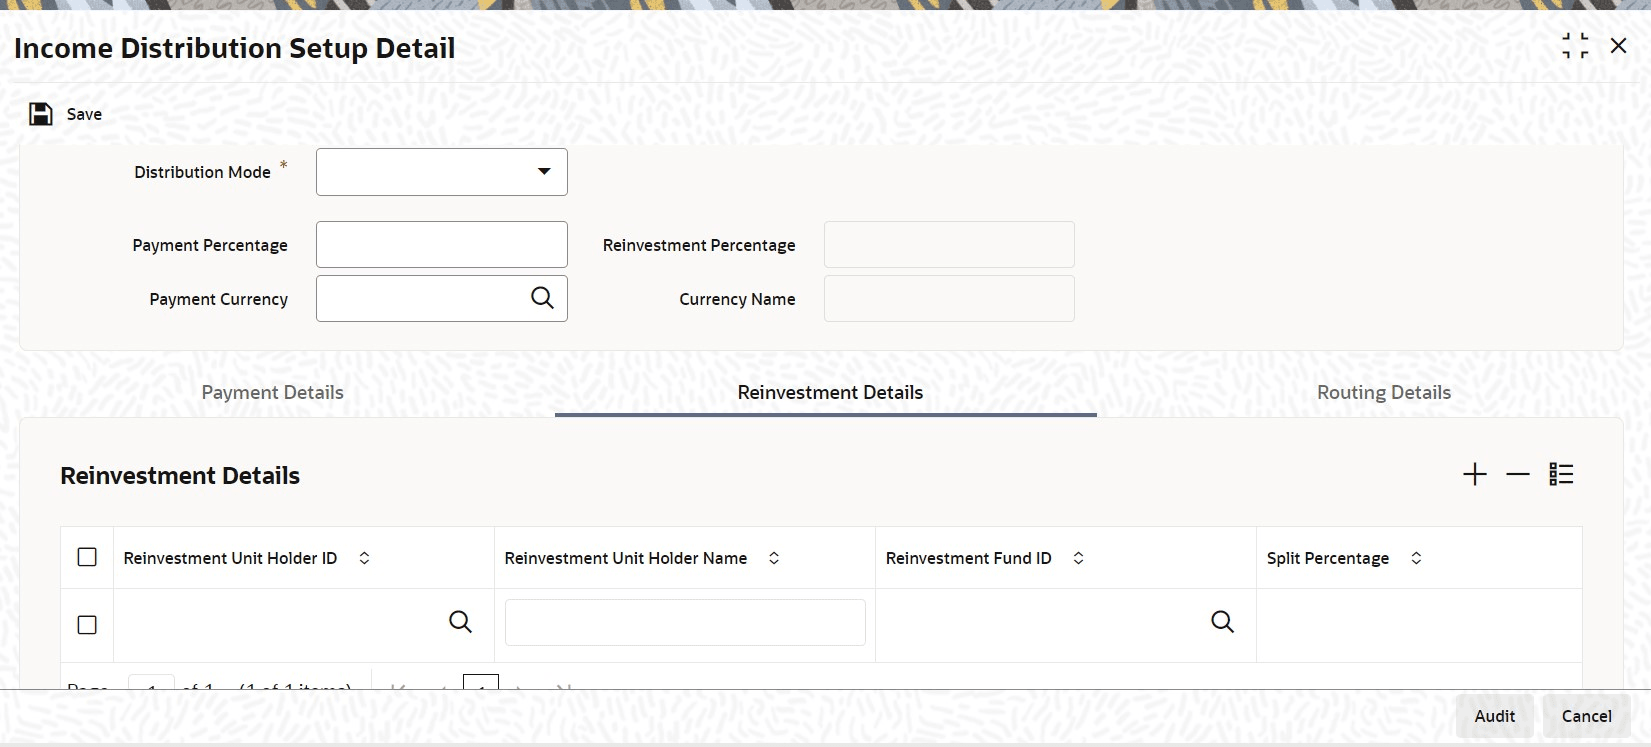This screenshot has height=747, width=1651.
Task: Click the Cancel button
Action: (1587, 716)
